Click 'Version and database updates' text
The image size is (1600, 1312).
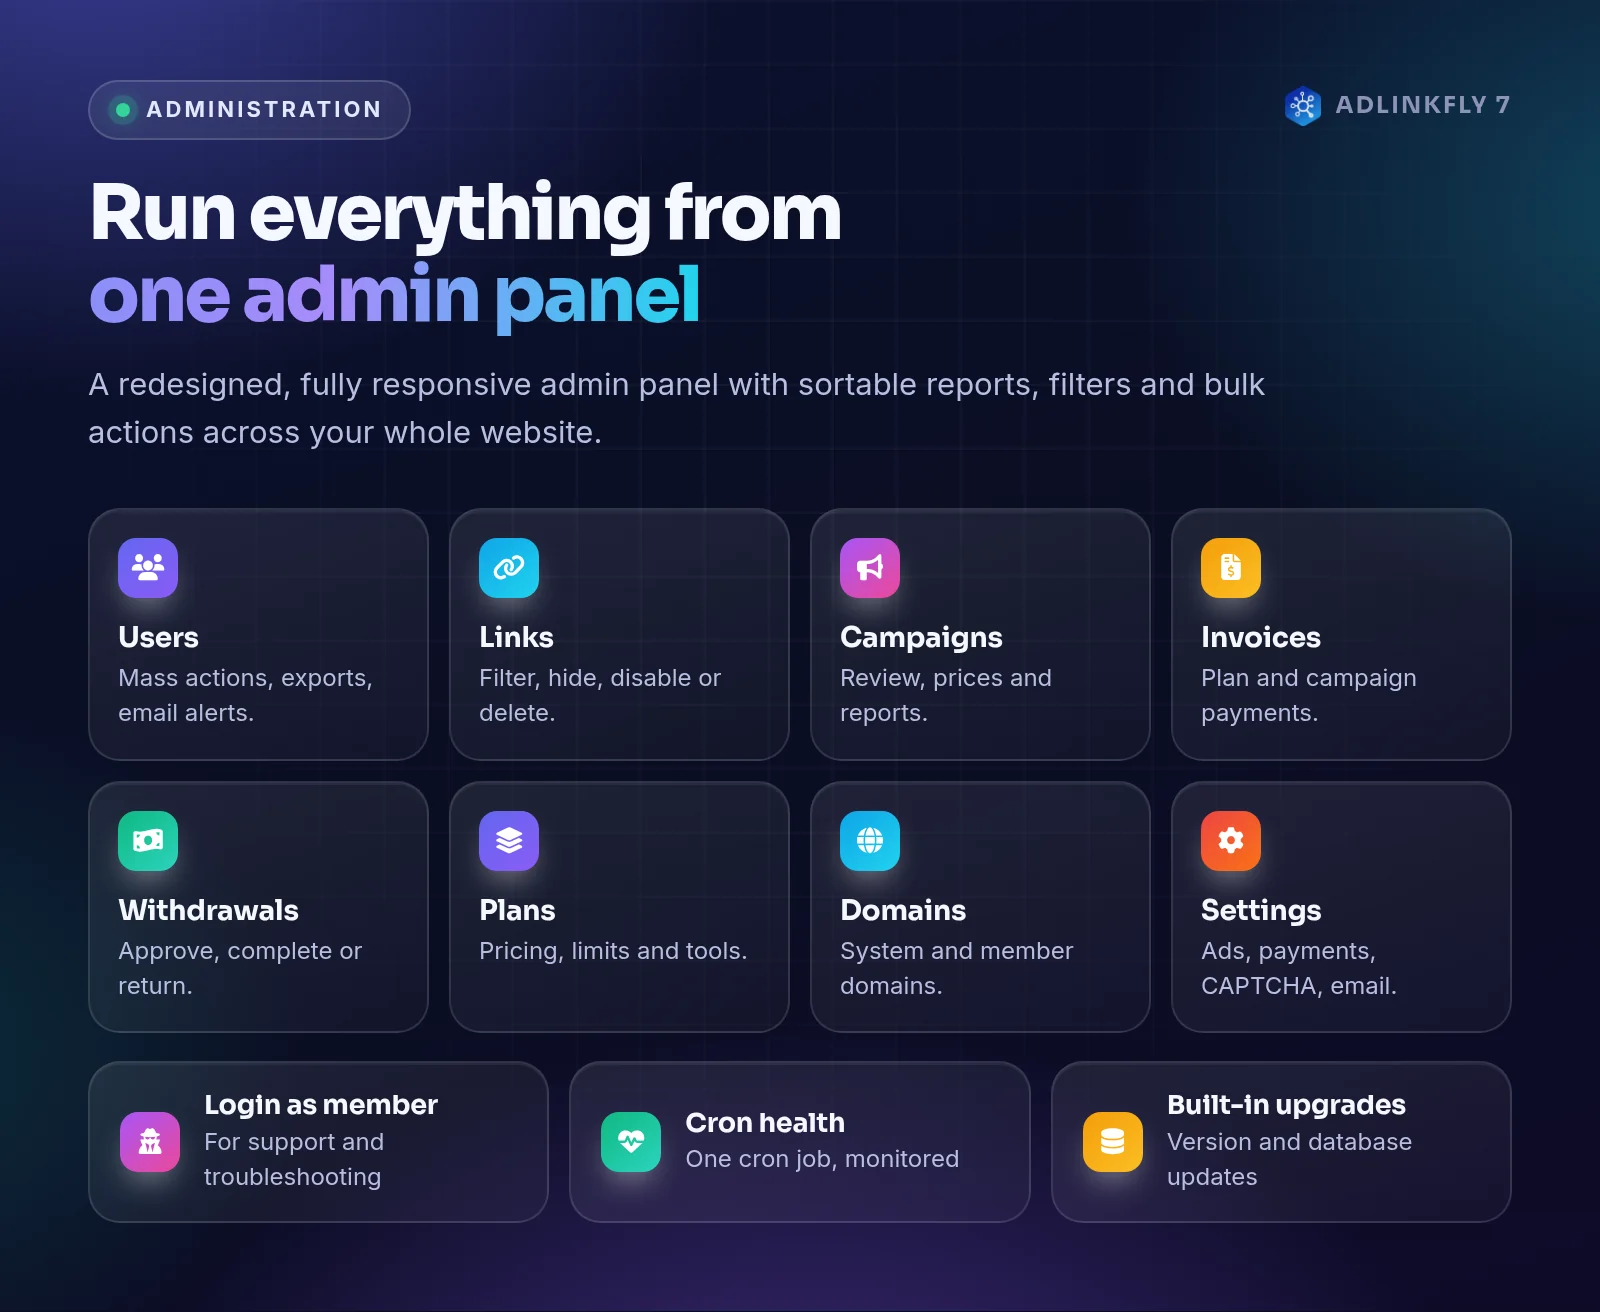[x=1289, y=1159]
